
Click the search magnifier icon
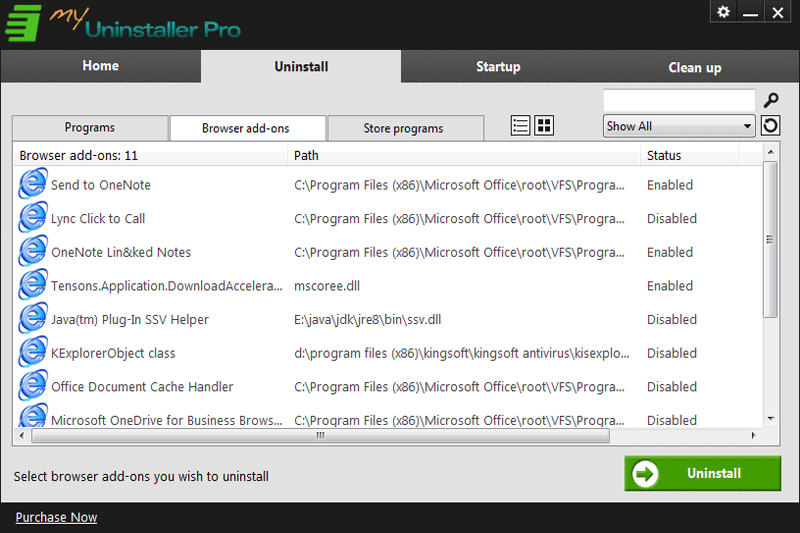click(x=771, y=100)
